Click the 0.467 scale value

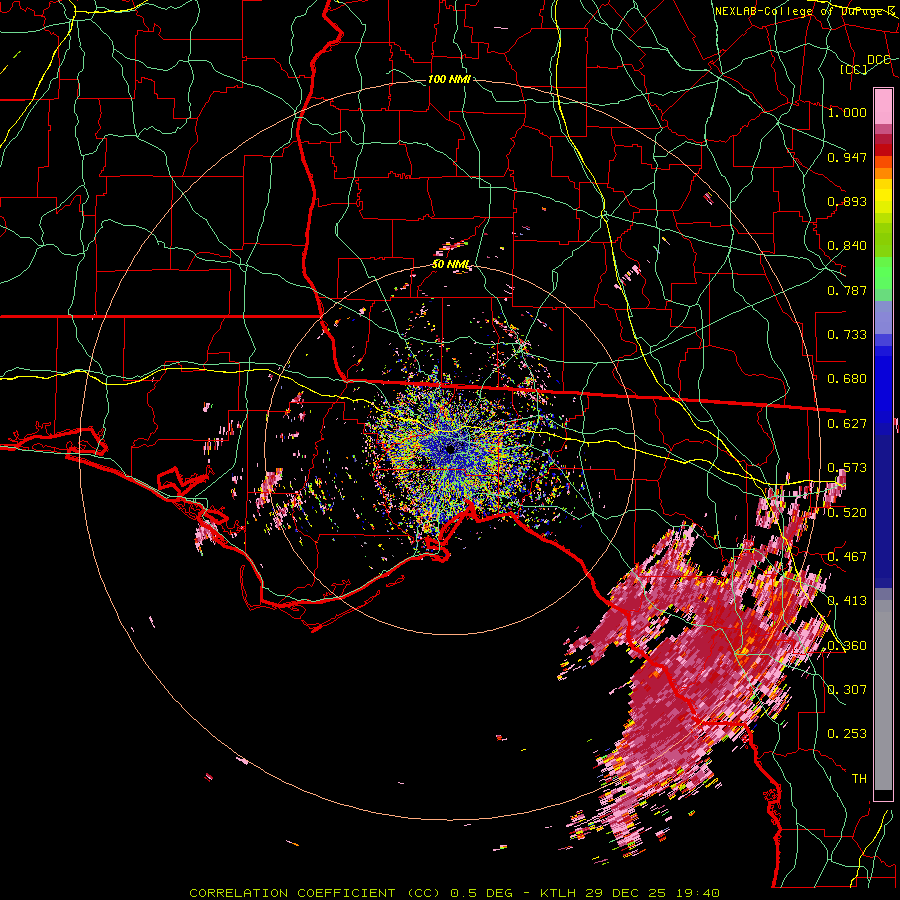coord(847,557)
